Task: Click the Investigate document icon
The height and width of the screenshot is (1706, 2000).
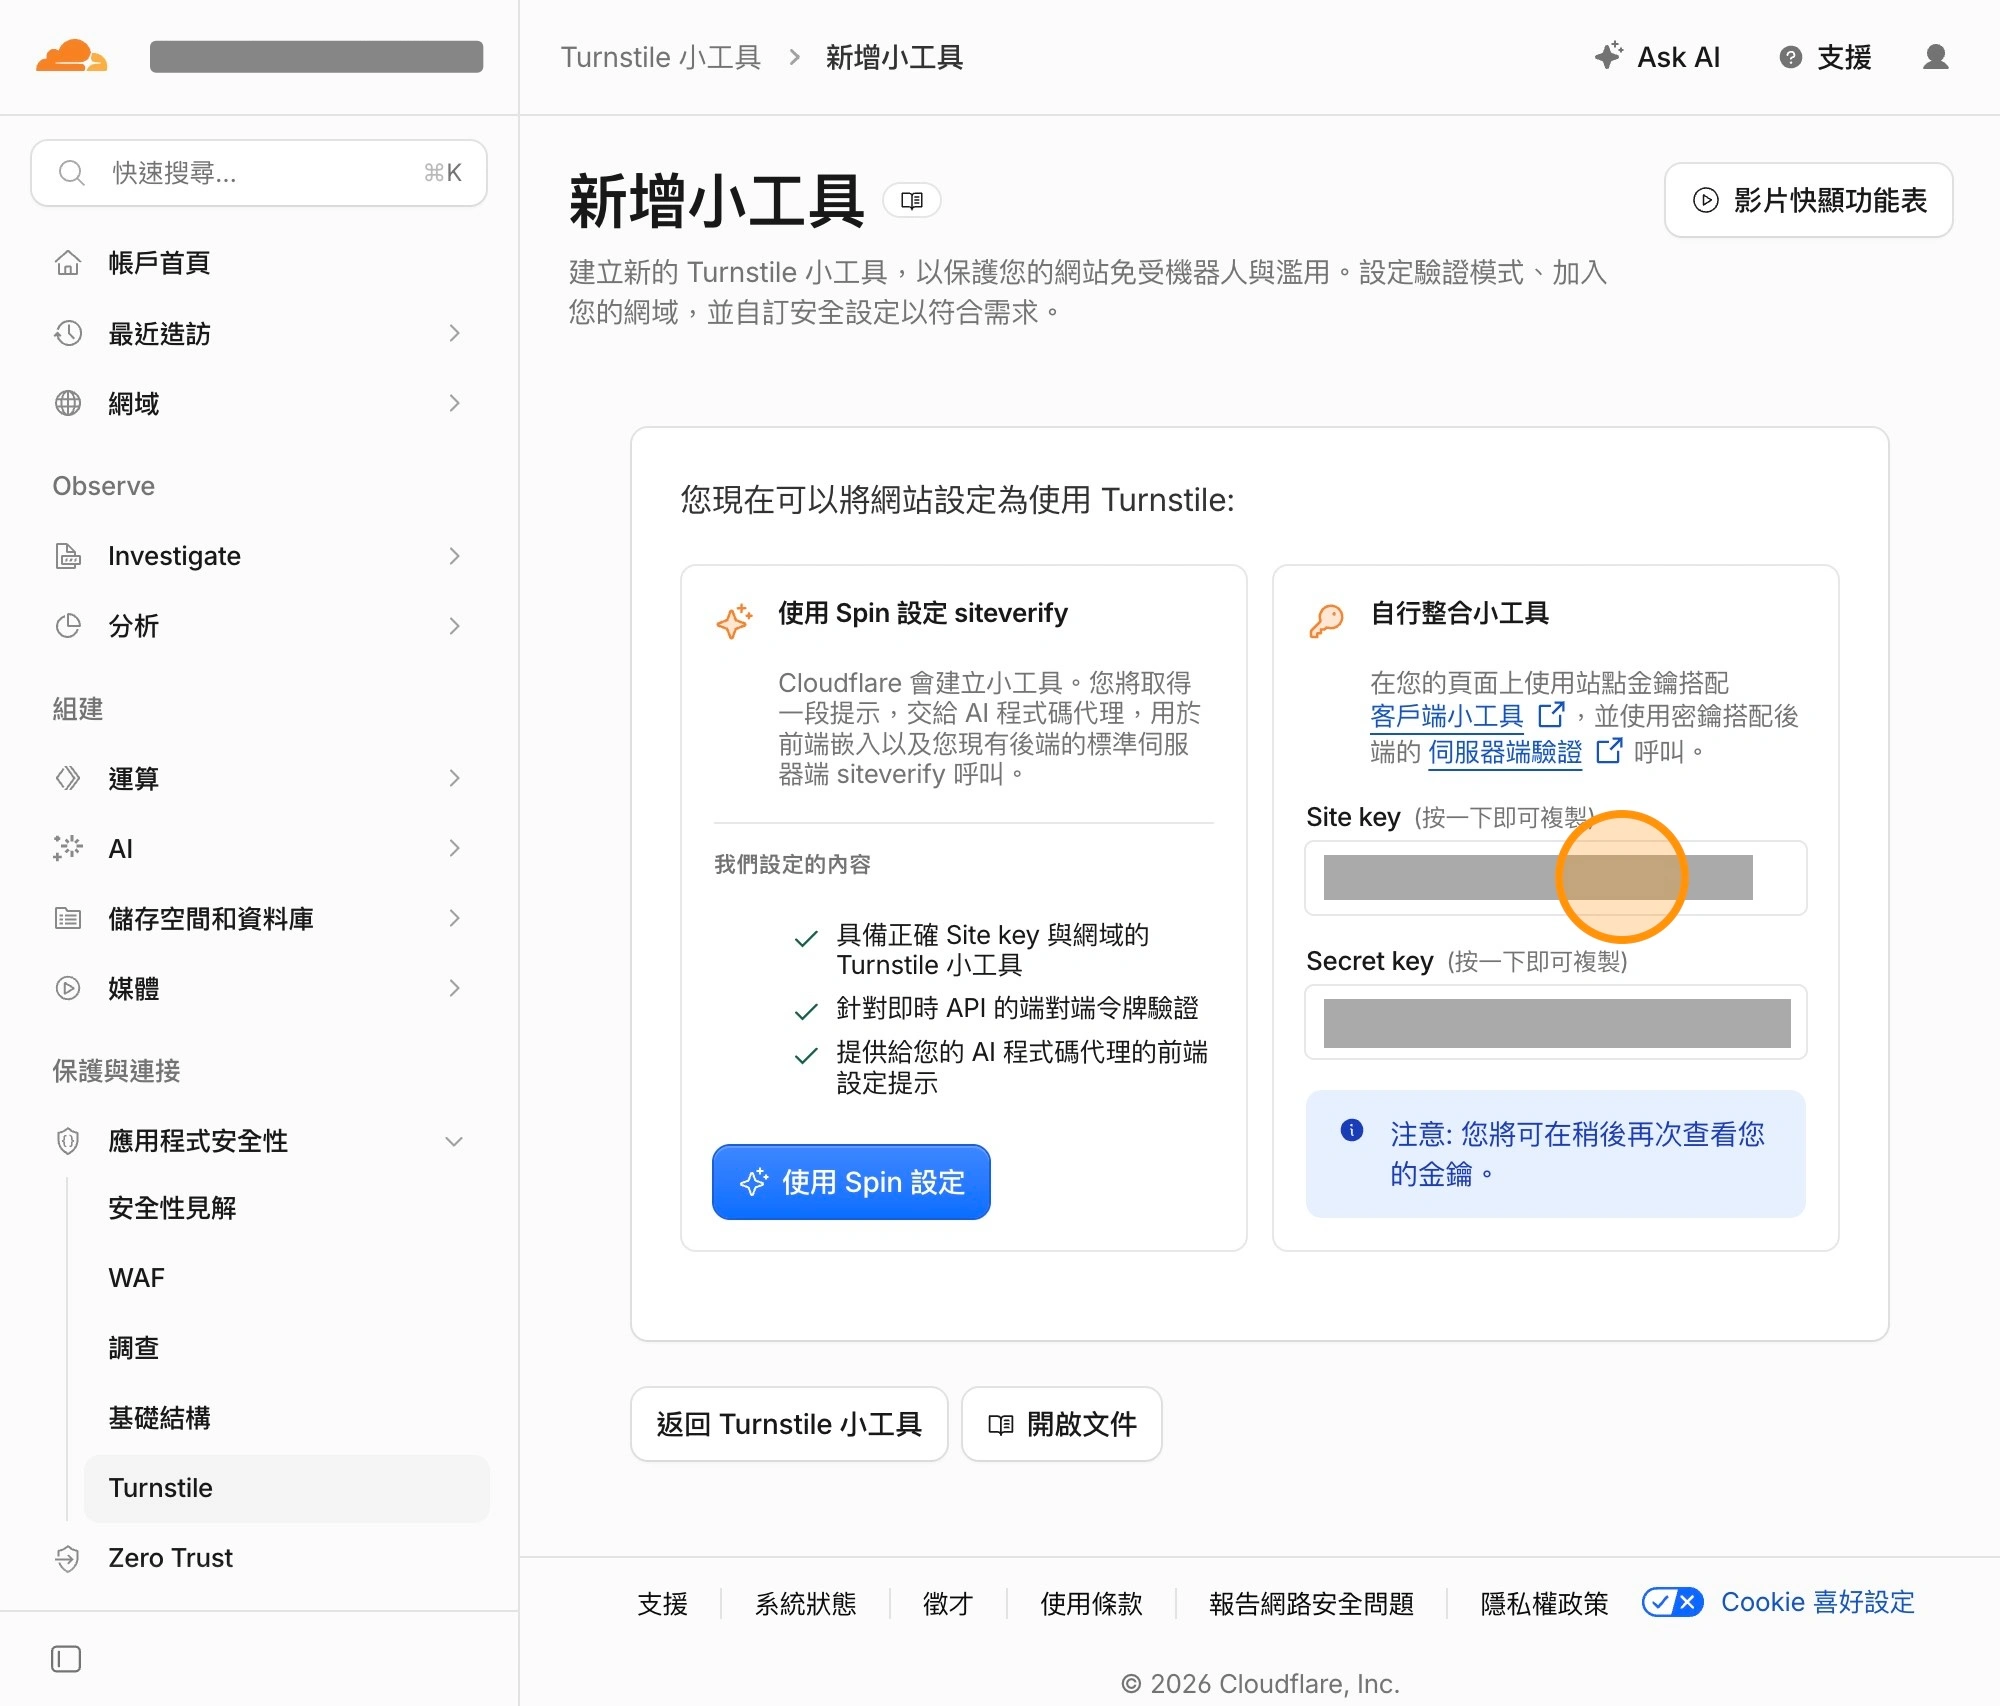Action: (x=67, y=556)
